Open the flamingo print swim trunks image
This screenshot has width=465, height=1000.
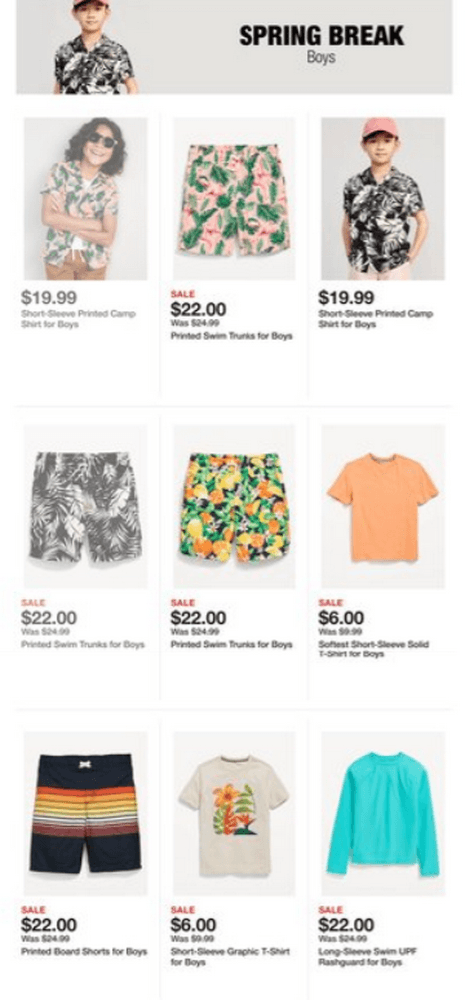[x=234, y=198]
